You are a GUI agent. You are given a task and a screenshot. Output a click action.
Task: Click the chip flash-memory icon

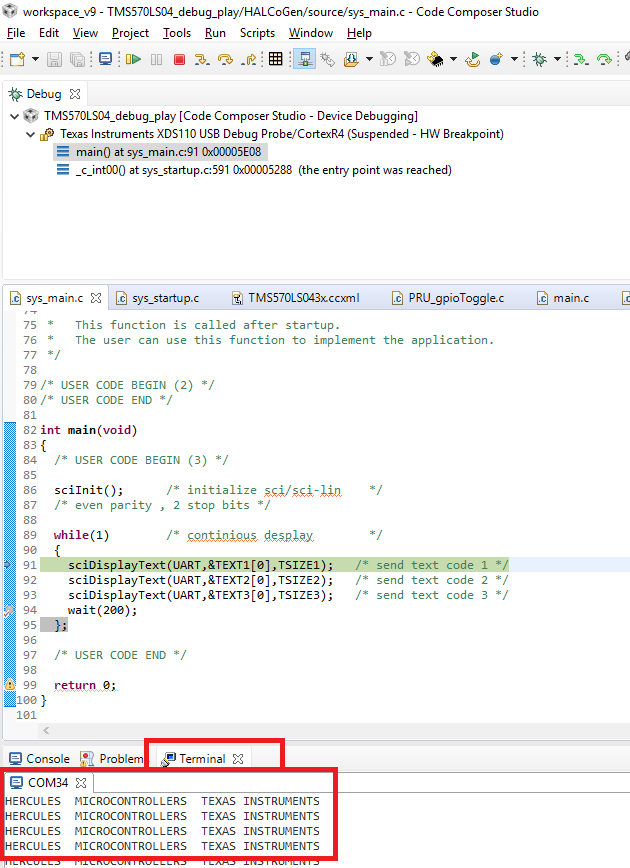click(x=436, y=59)
